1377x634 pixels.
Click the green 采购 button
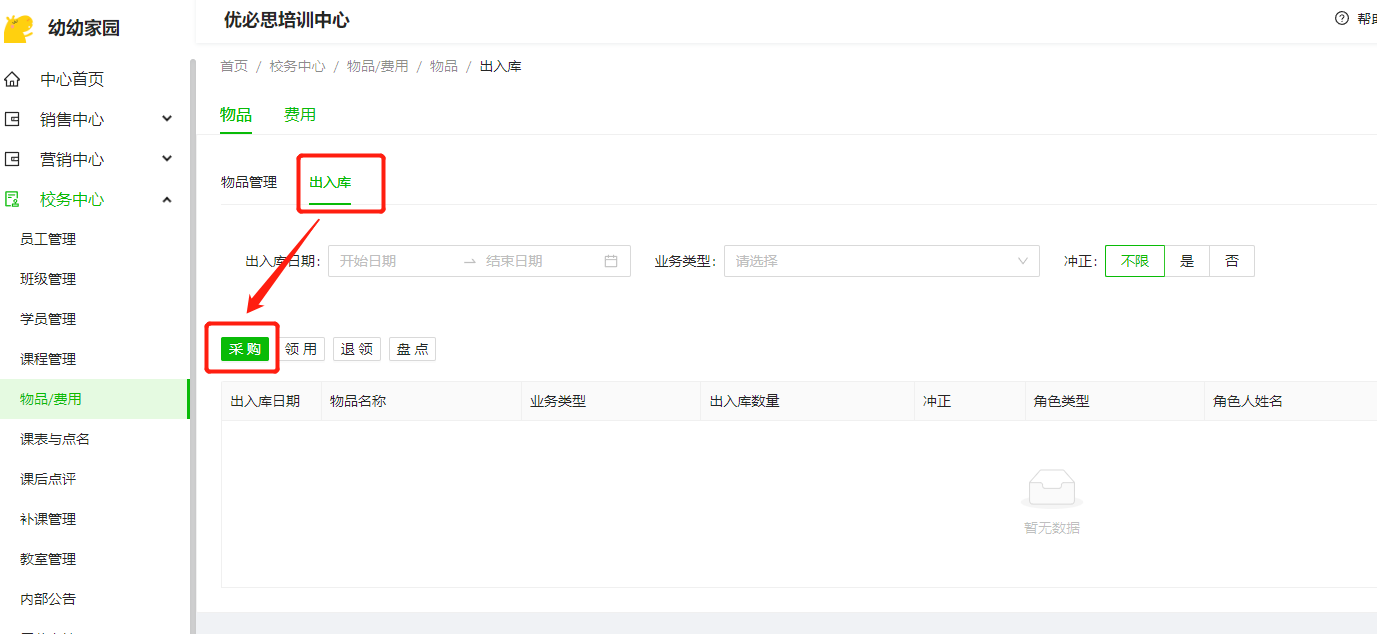click(x=245, y=349)
